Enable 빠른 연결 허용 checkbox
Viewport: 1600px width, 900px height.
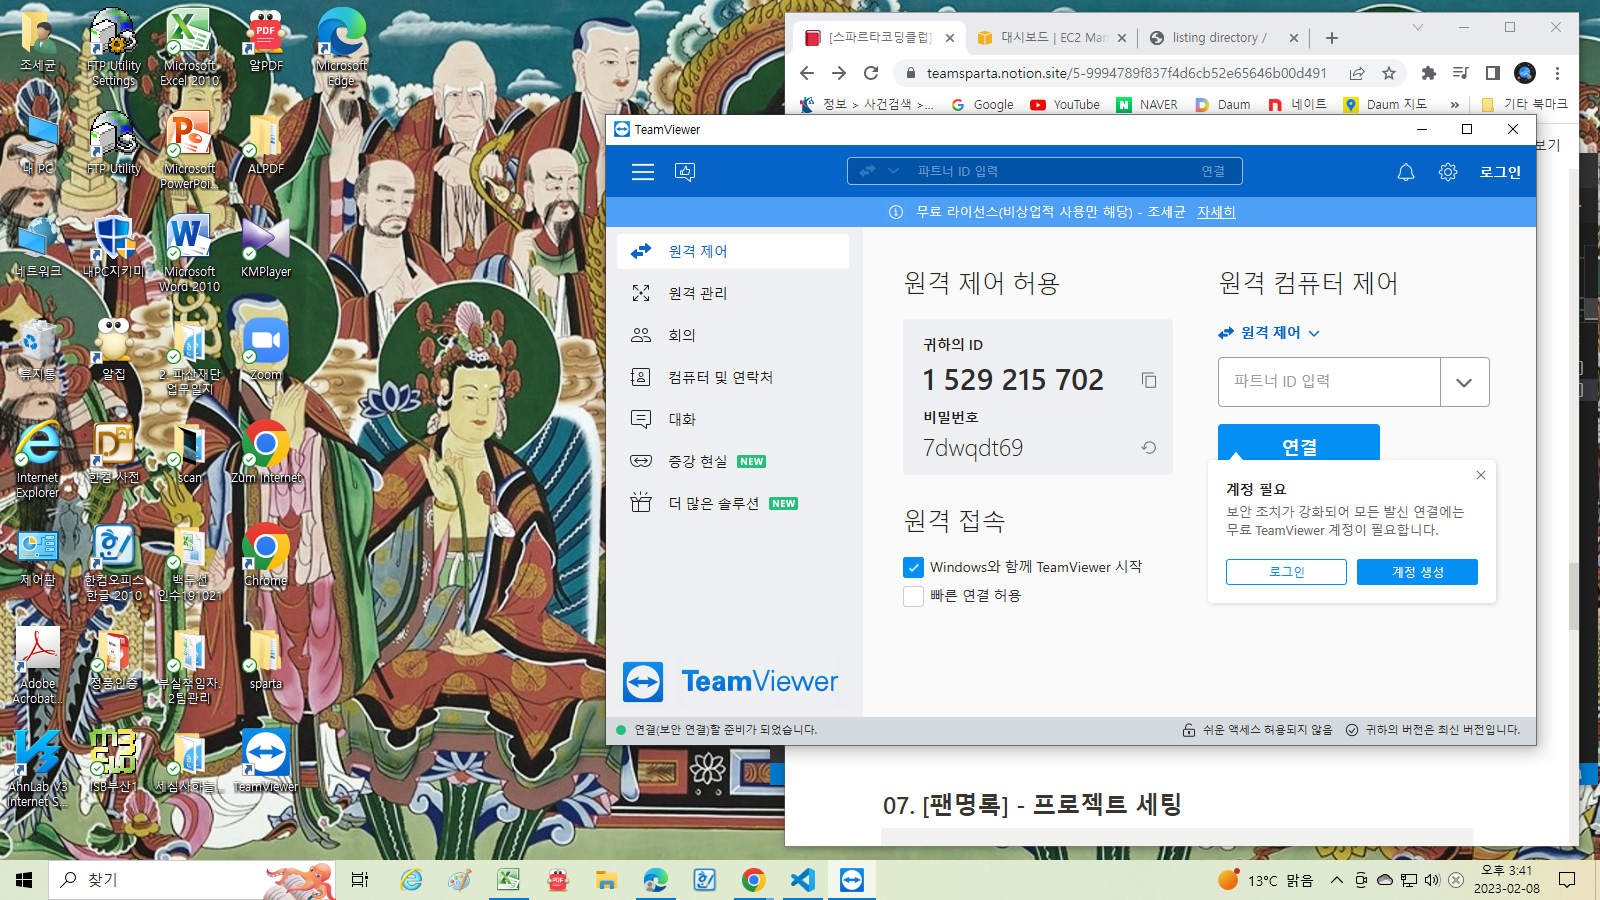[913, 596]
